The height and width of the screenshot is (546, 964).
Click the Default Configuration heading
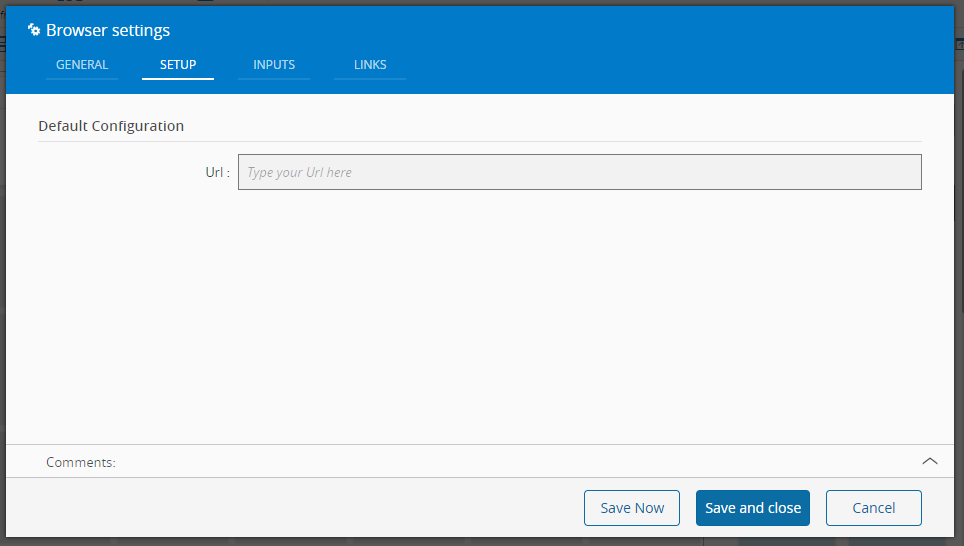tap(111, 126)
